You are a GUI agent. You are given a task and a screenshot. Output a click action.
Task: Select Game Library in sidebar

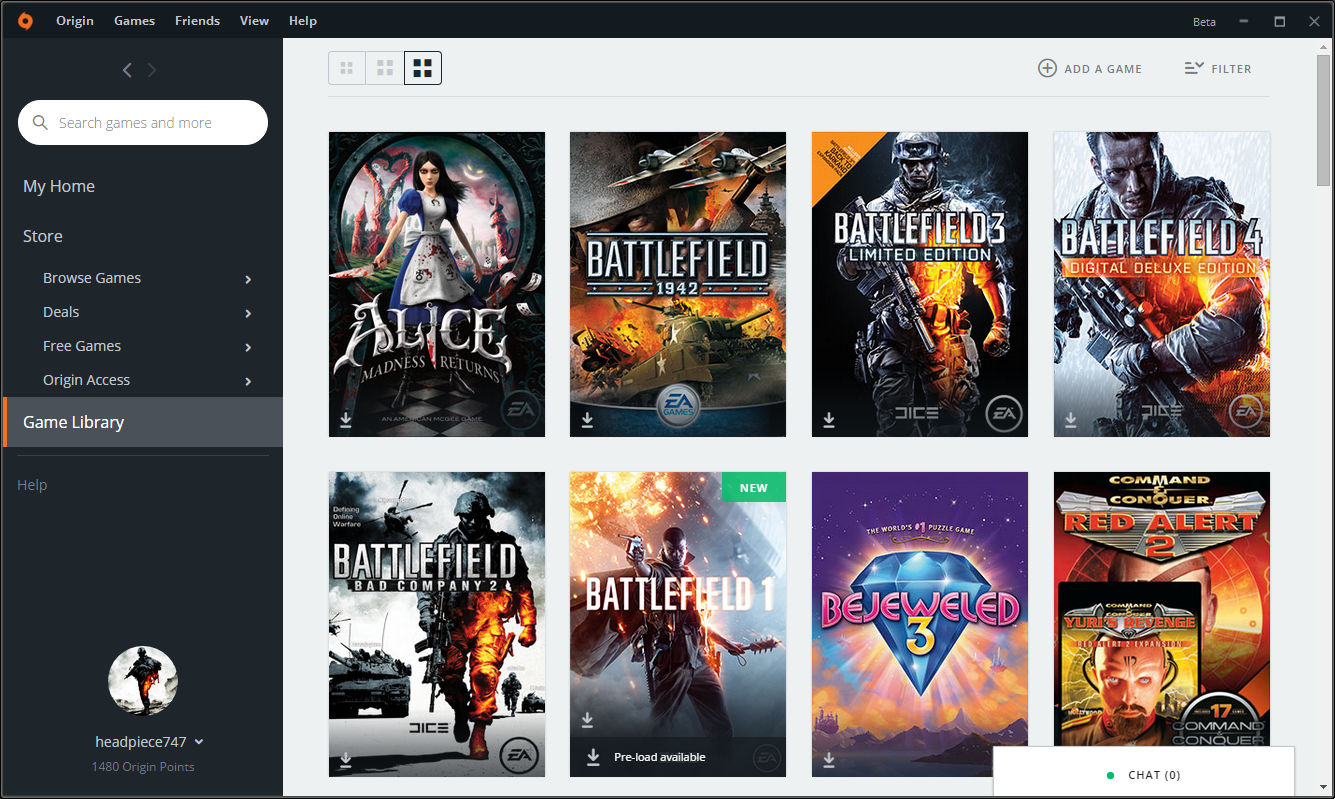point(143,422)
